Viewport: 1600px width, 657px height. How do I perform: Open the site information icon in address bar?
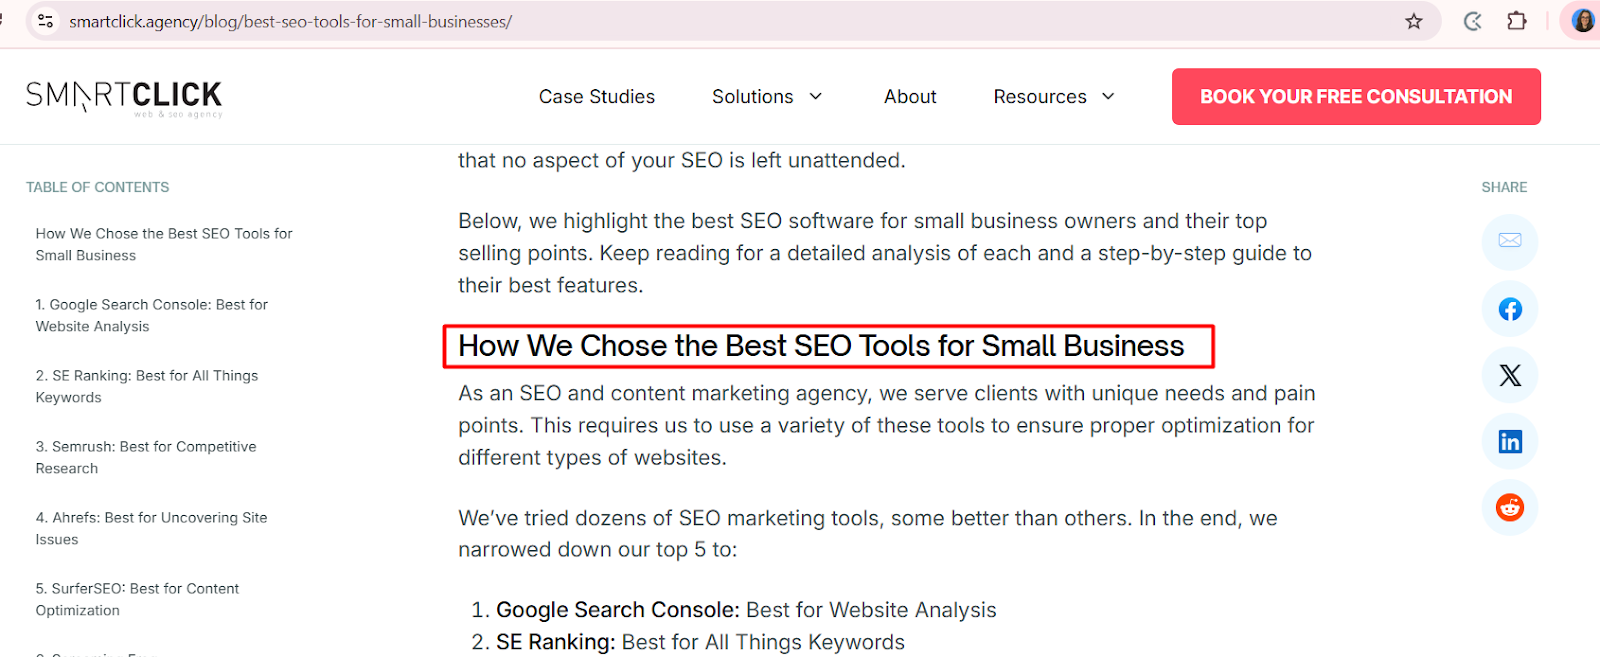pyautogui.click(x=44, y=21)
